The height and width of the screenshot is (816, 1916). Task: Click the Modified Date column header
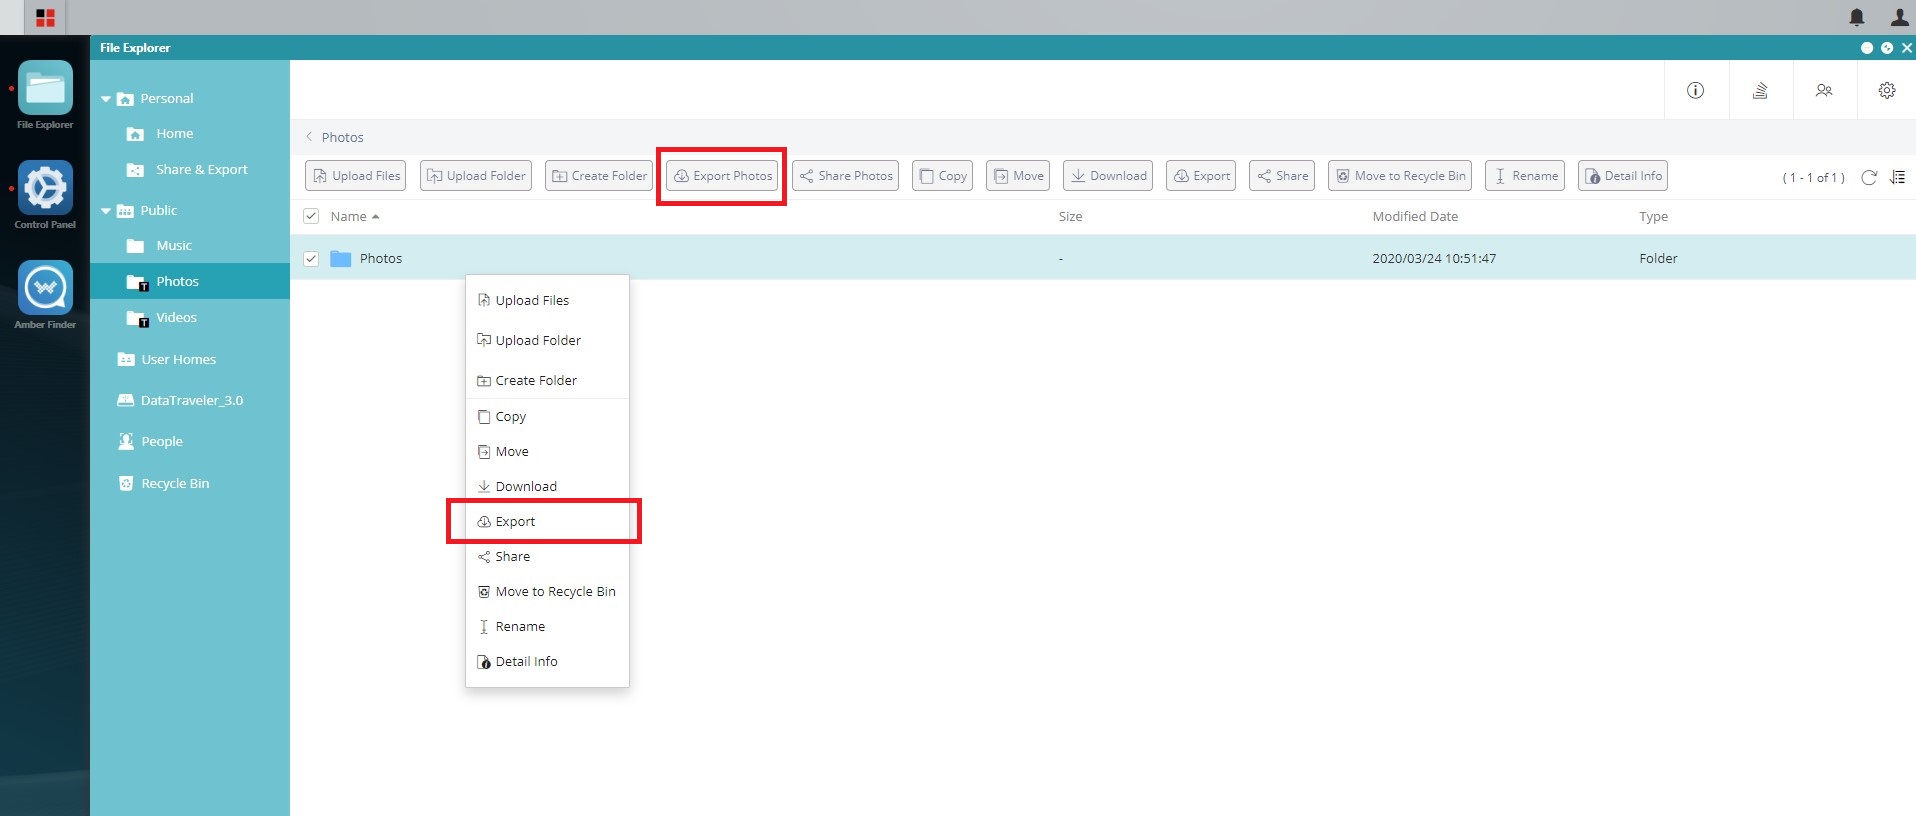coord(1415,216)
